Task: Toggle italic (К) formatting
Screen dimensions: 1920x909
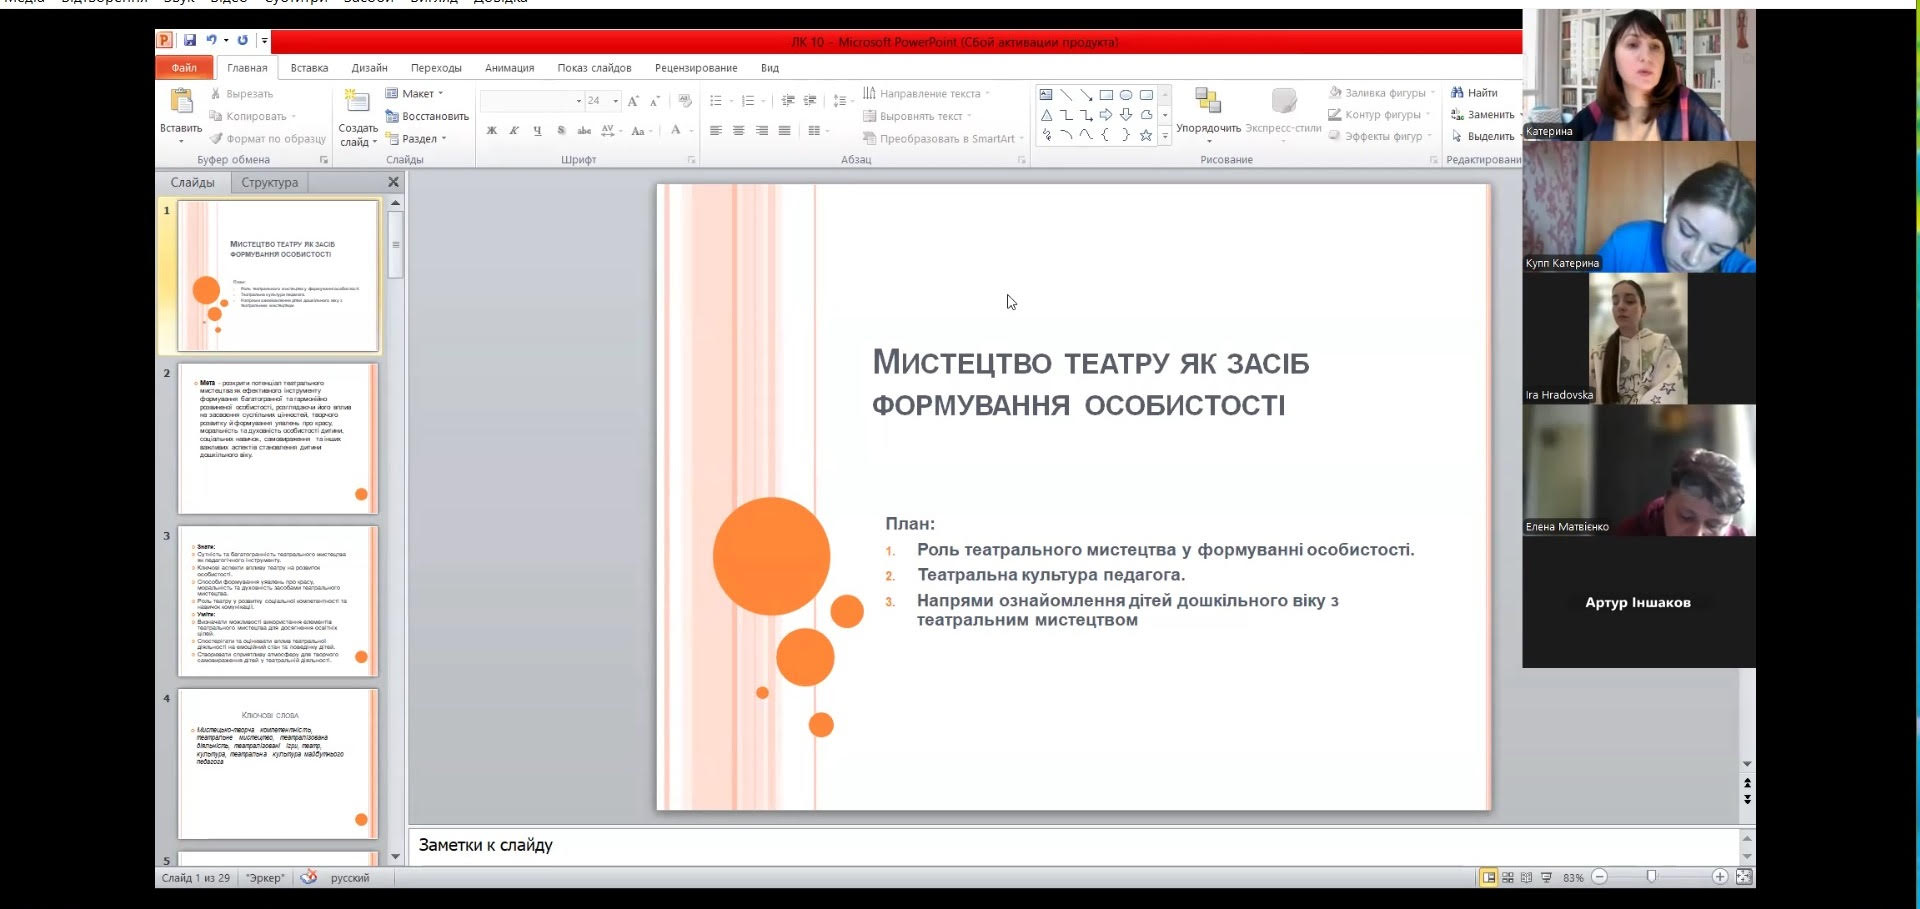Action: [x=514, y=131]
